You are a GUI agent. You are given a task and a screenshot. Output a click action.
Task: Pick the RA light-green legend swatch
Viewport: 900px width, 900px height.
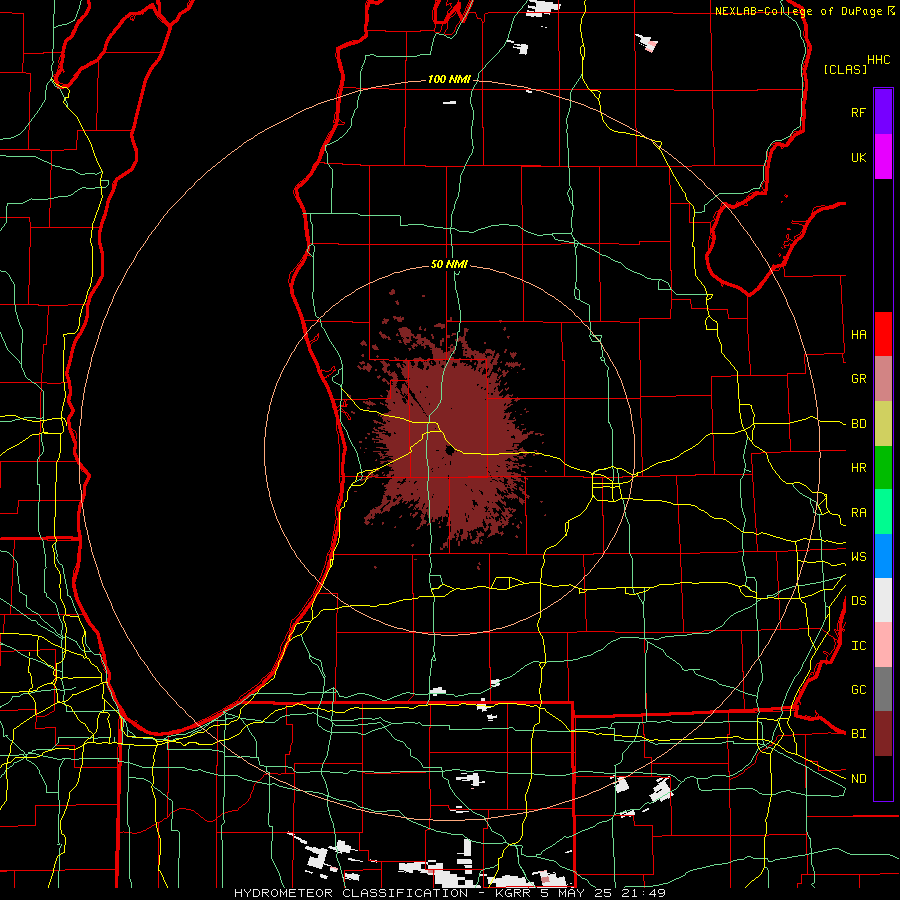[x=883, y=512]
